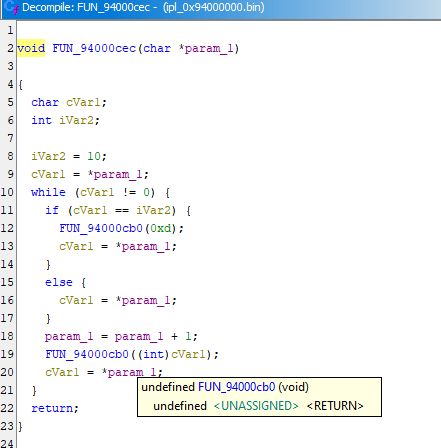Click the constant 10 assigned to iVar2
The image size is (441, 448).
click(94, 156)
